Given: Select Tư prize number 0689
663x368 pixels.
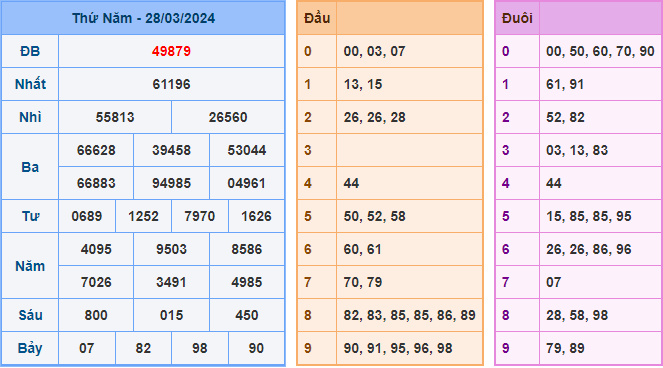Looking at the screenshot, I should pyautogui.click(x=87, y=216).
